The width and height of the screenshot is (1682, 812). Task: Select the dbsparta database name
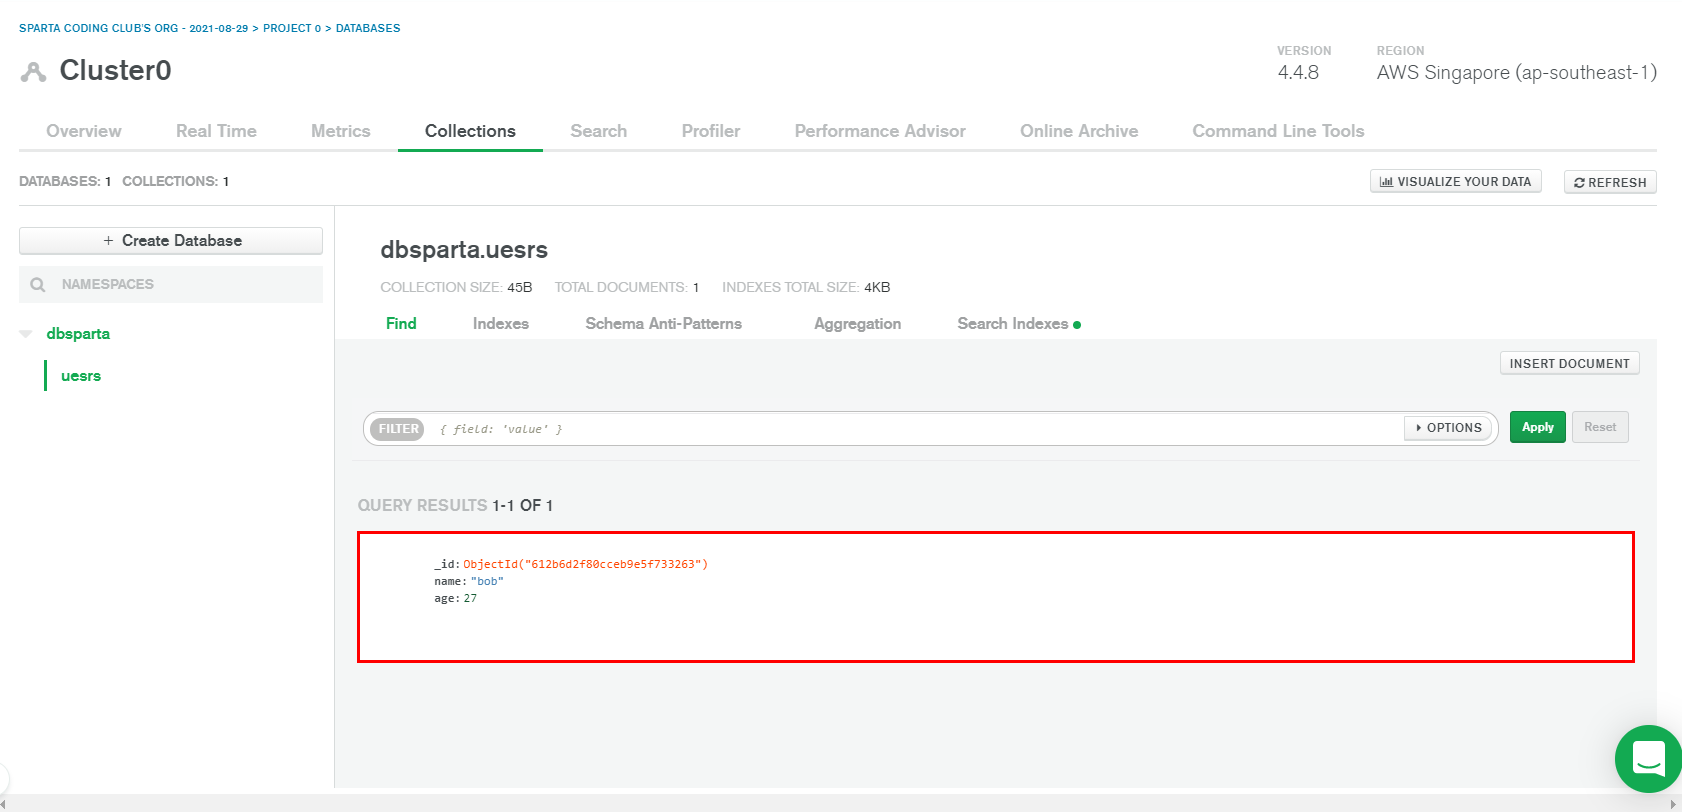78,334
